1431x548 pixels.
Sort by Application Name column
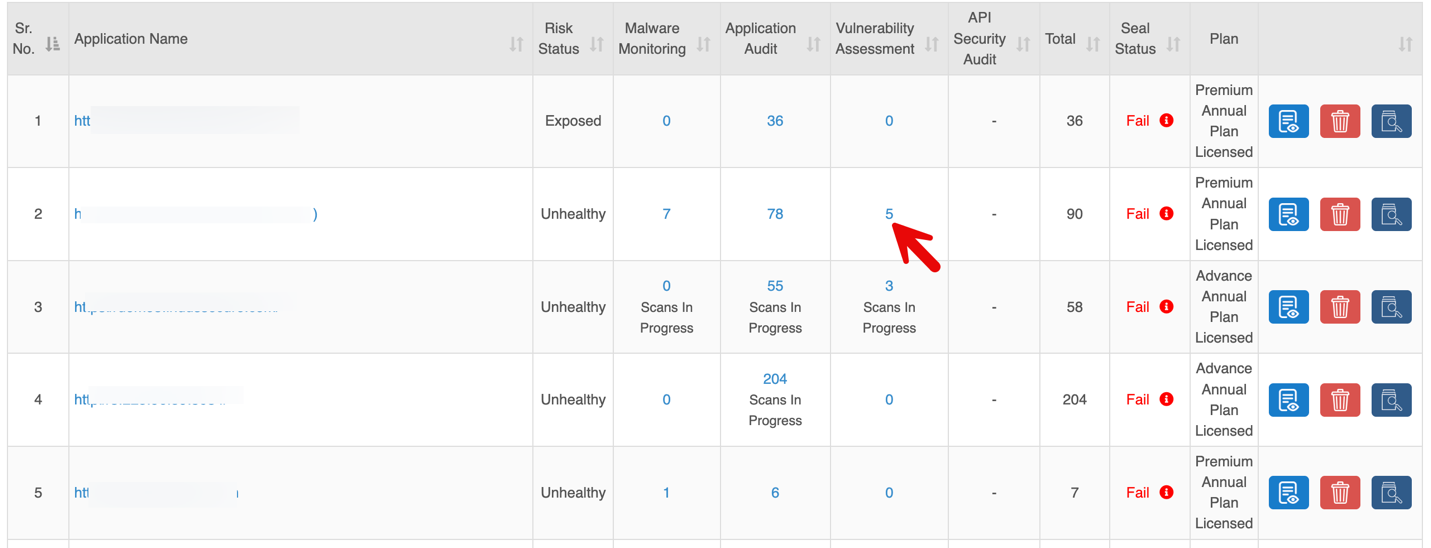pyautogui.click(x=516, y=44)
